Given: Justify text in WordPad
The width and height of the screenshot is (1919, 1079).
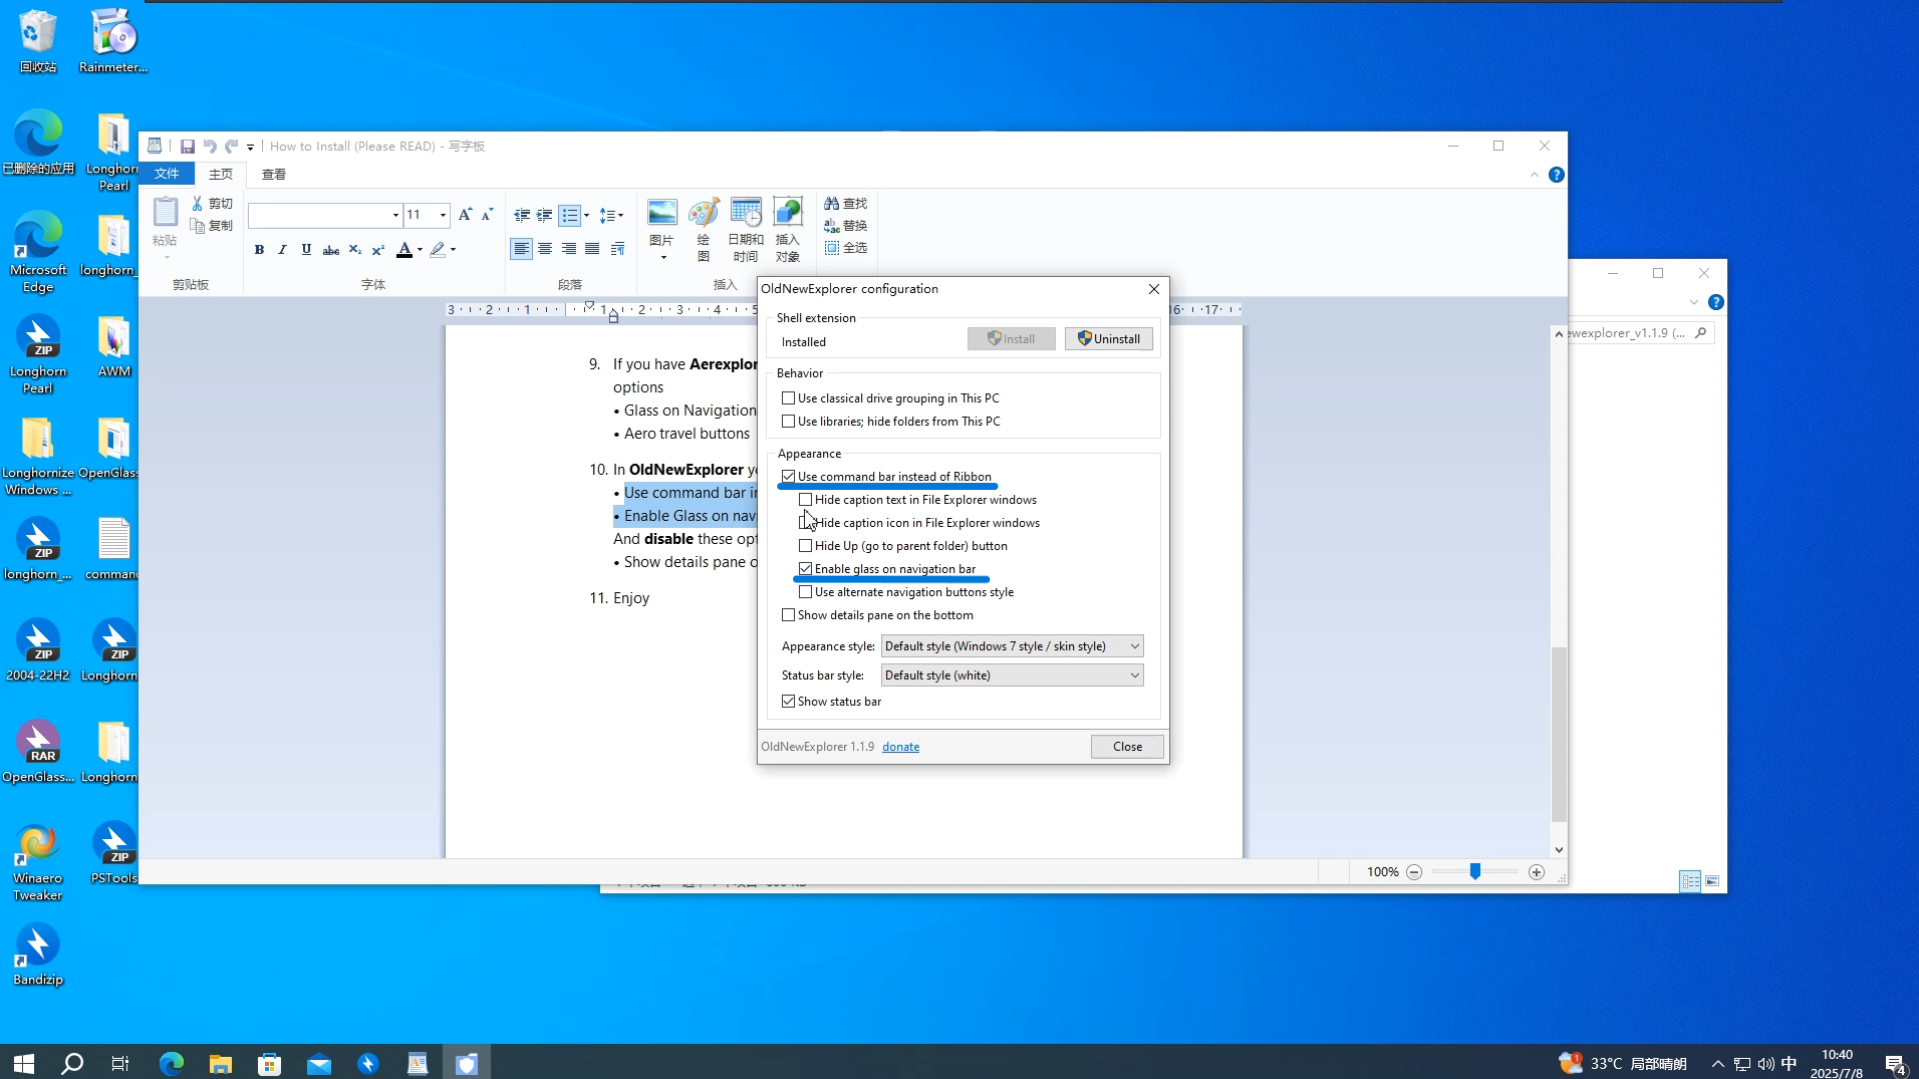Looking at the screenshot, I should click(x=592, y=249).
